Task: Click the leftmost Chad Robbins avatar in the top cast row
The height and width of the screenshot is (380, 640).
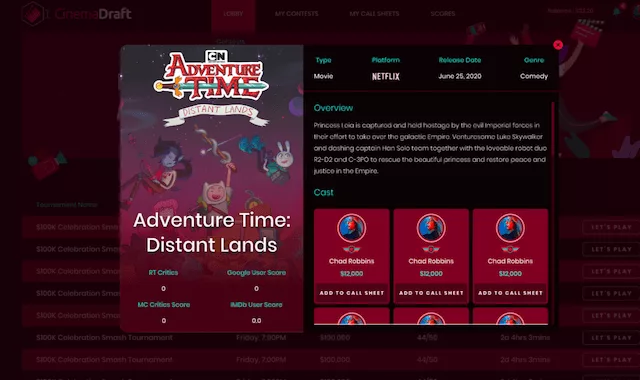Action: [x=351, y=228]
